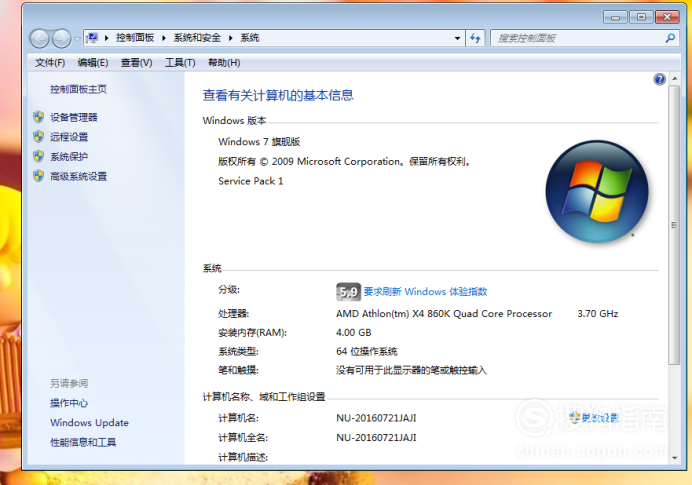Open 操作中心 link in sidebar
The height and width of the screenshot is (485, 692).
pos(69,403)
